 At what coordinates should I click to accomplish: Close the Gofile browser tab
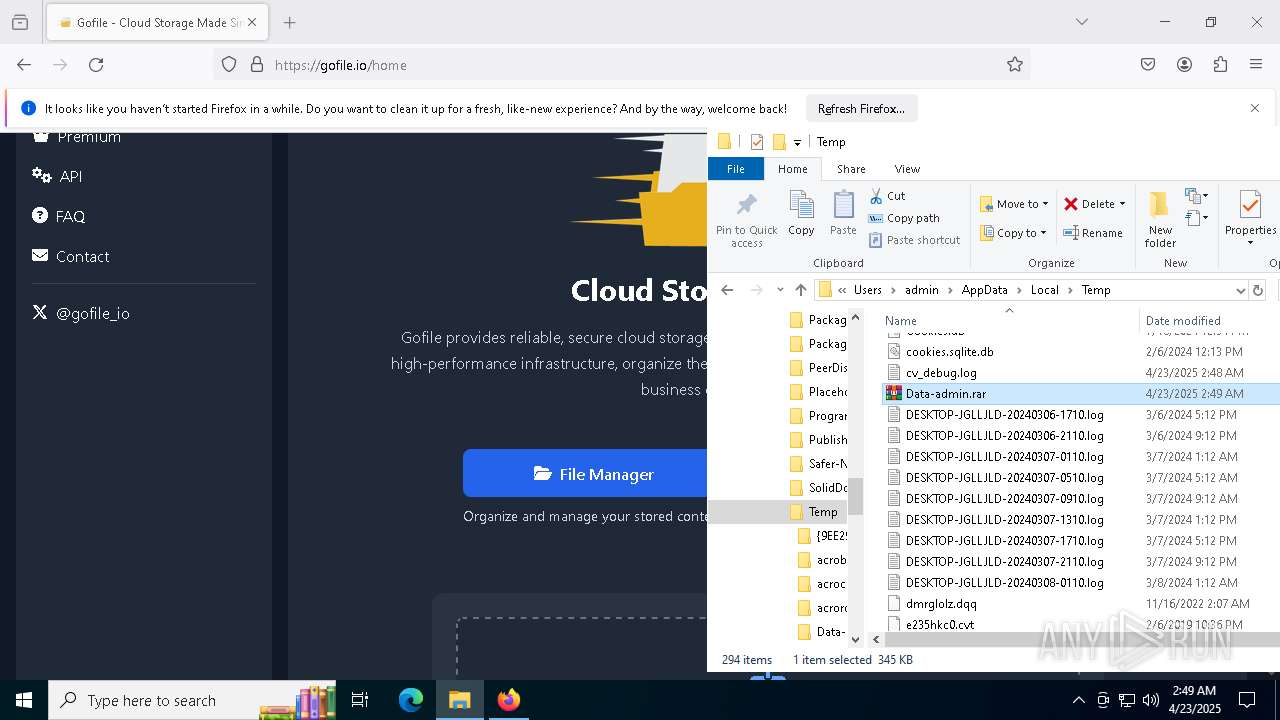click(x=252, y=22)
